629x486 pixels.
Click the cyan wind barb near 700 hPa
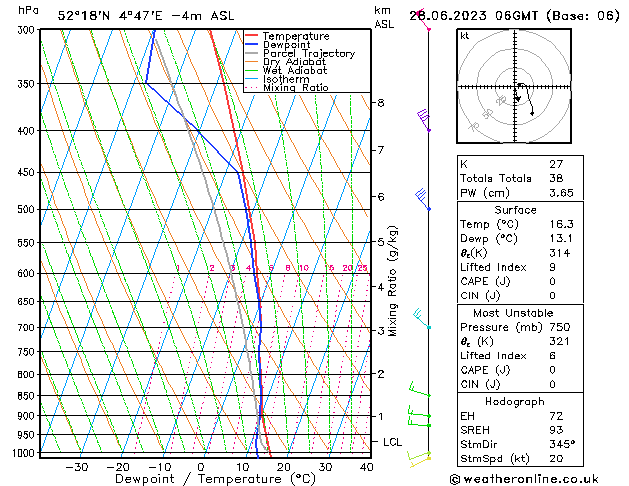click(422, 319)
